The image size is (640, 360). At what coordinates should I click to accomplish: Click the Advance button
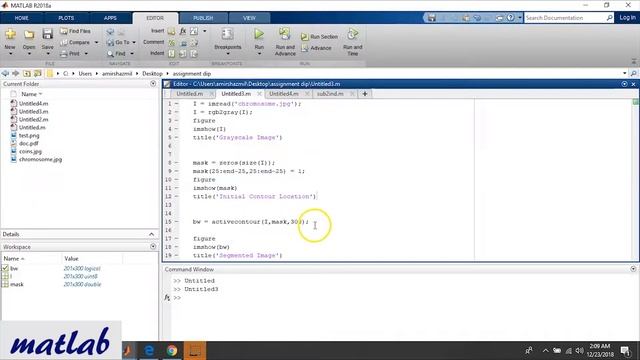pos(317,48)
